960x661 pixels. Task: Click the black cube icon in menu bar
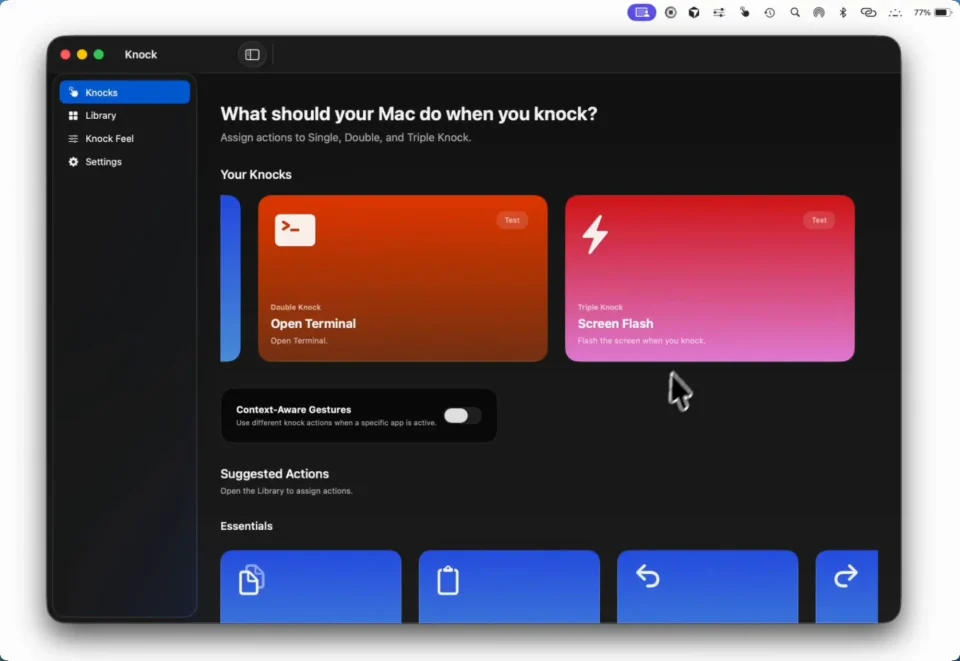pos(694,12)
